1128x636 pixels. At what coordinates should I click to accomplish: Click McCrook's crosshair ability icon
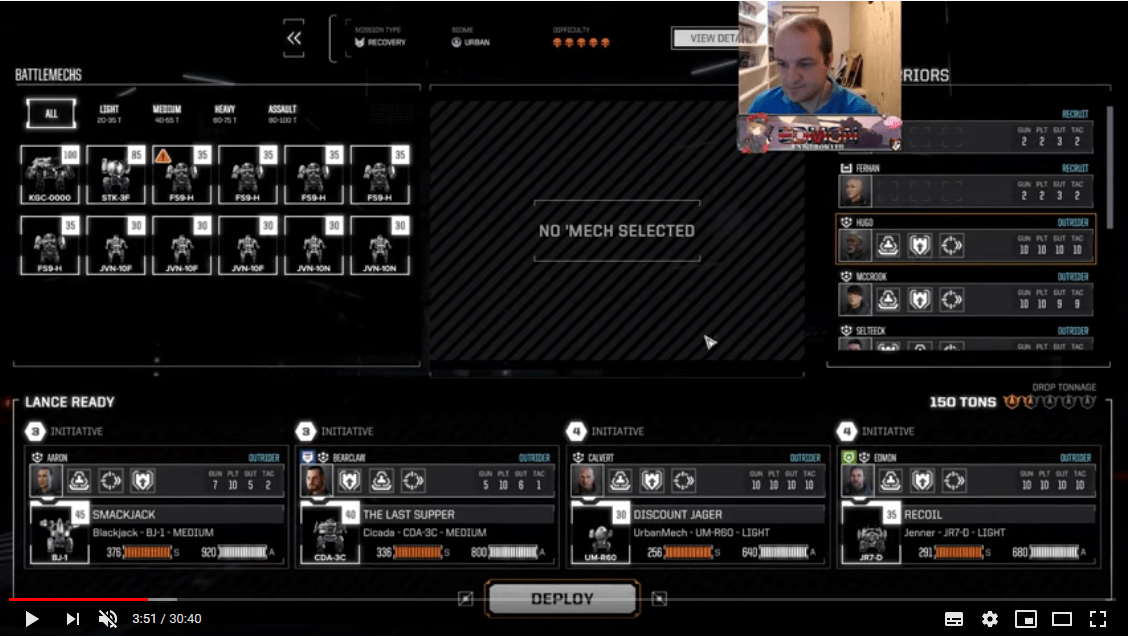951,300
